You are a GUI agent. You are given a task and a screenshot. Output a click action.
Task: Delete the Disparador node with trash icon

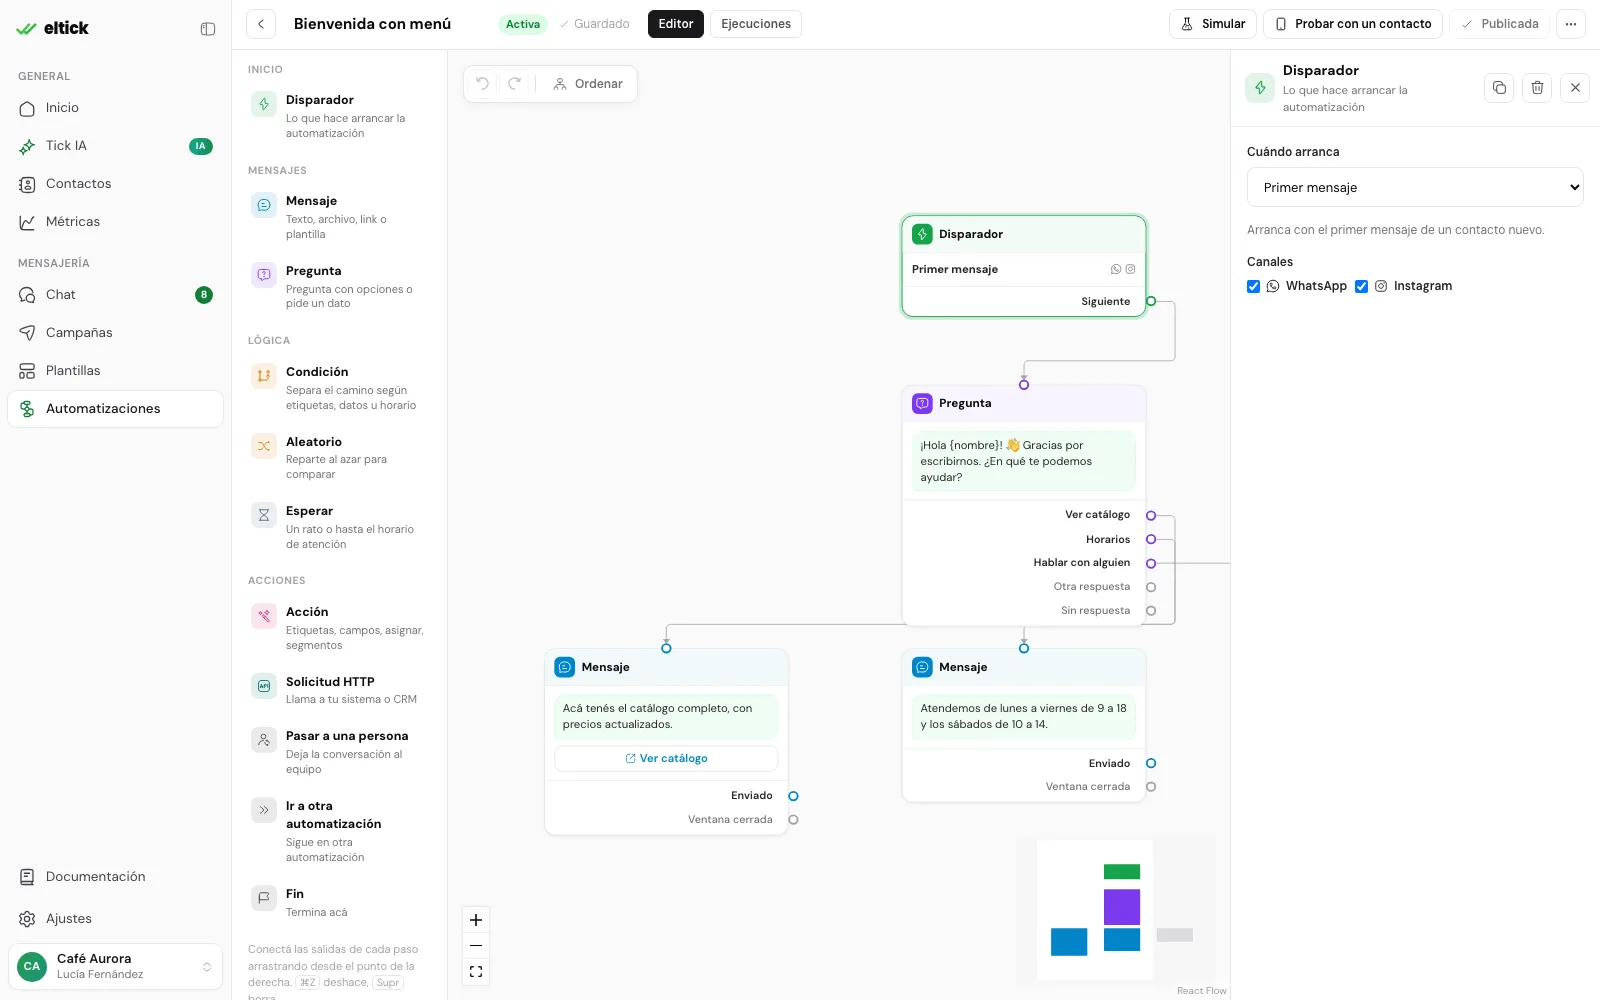click(x=1537, y=88)
